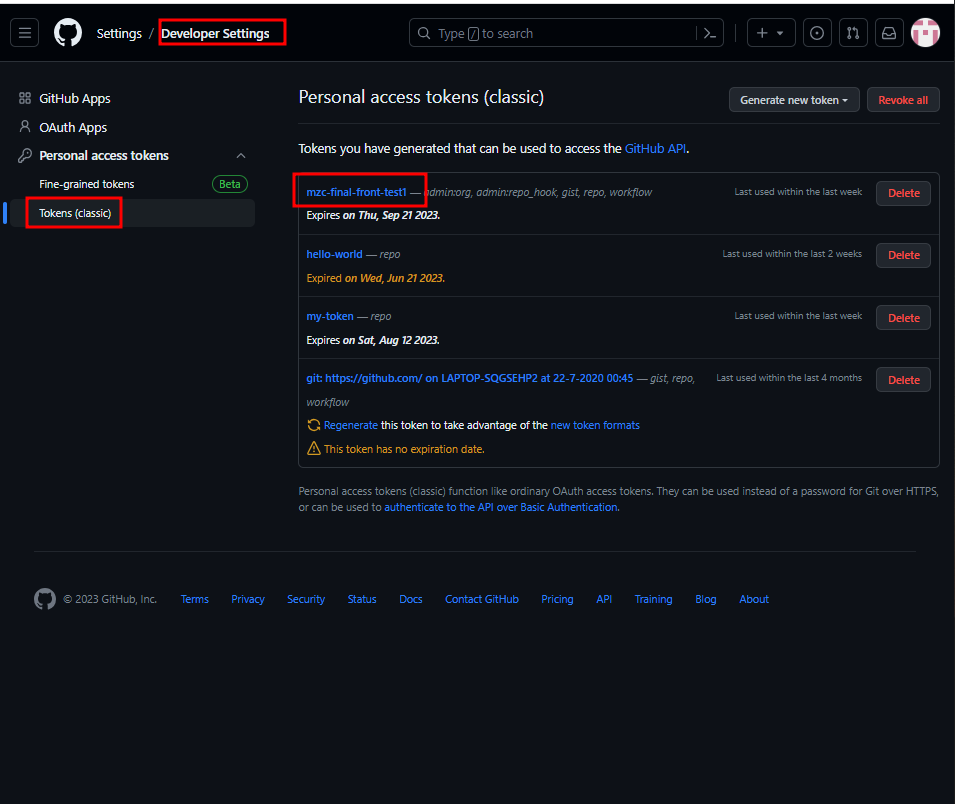955x804 pixels.
Task: Click the GitHub logo in header
Action: pyautogui.click(x=68, y=33)
